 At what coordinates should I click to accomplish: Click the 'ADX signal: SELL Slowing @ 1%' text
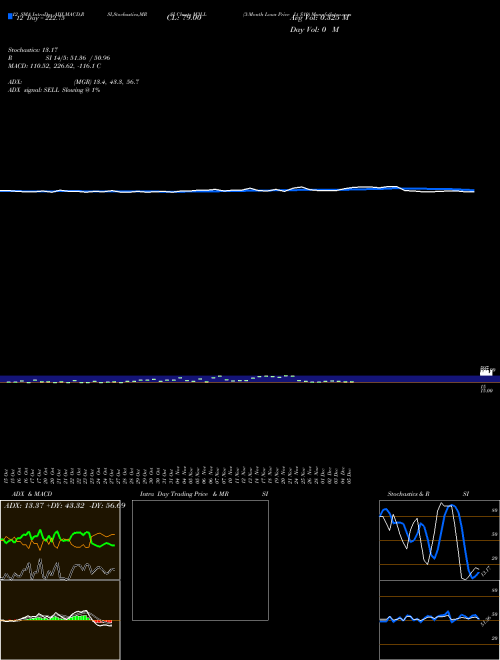[54, 90]
